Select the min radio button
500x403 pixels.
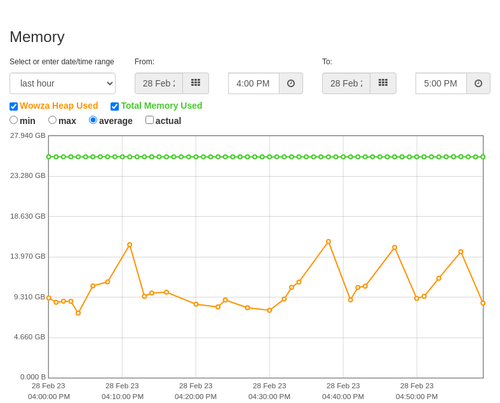14,120
